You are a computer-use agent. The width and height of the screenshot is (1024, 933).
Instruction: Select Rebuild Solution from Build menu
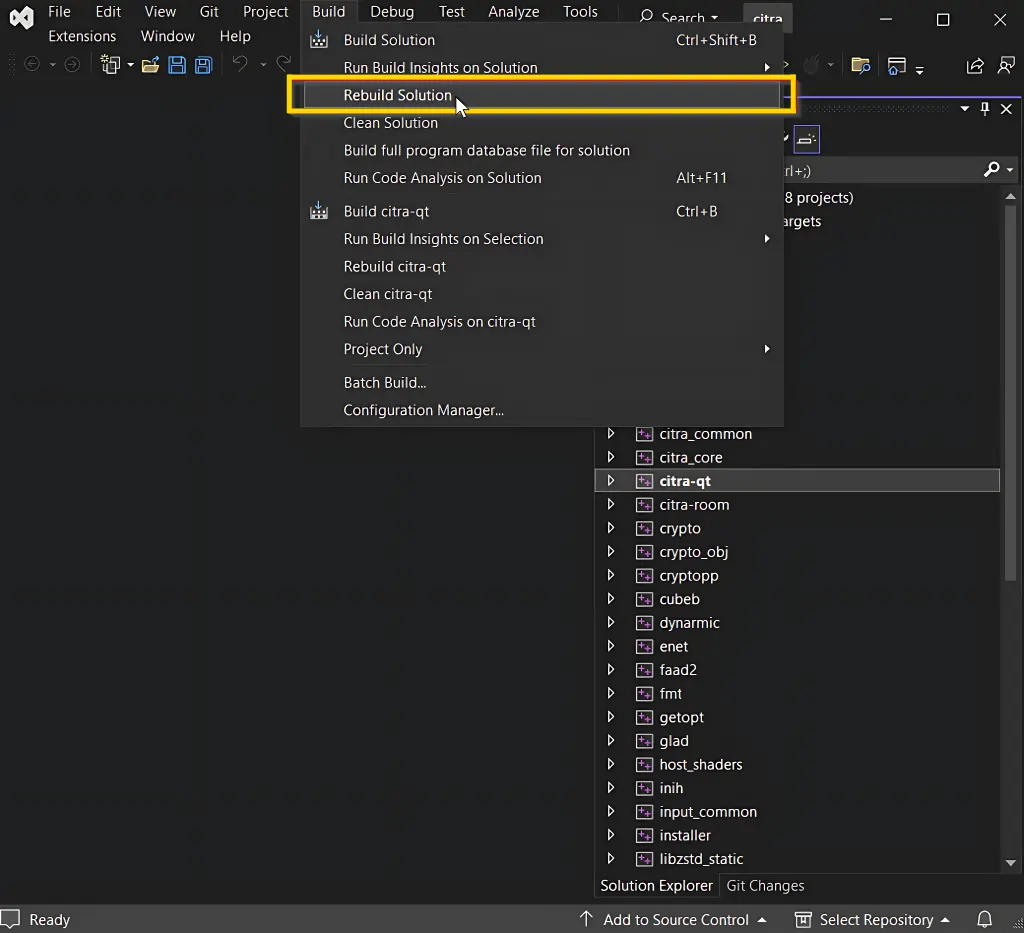coord(397,95)
